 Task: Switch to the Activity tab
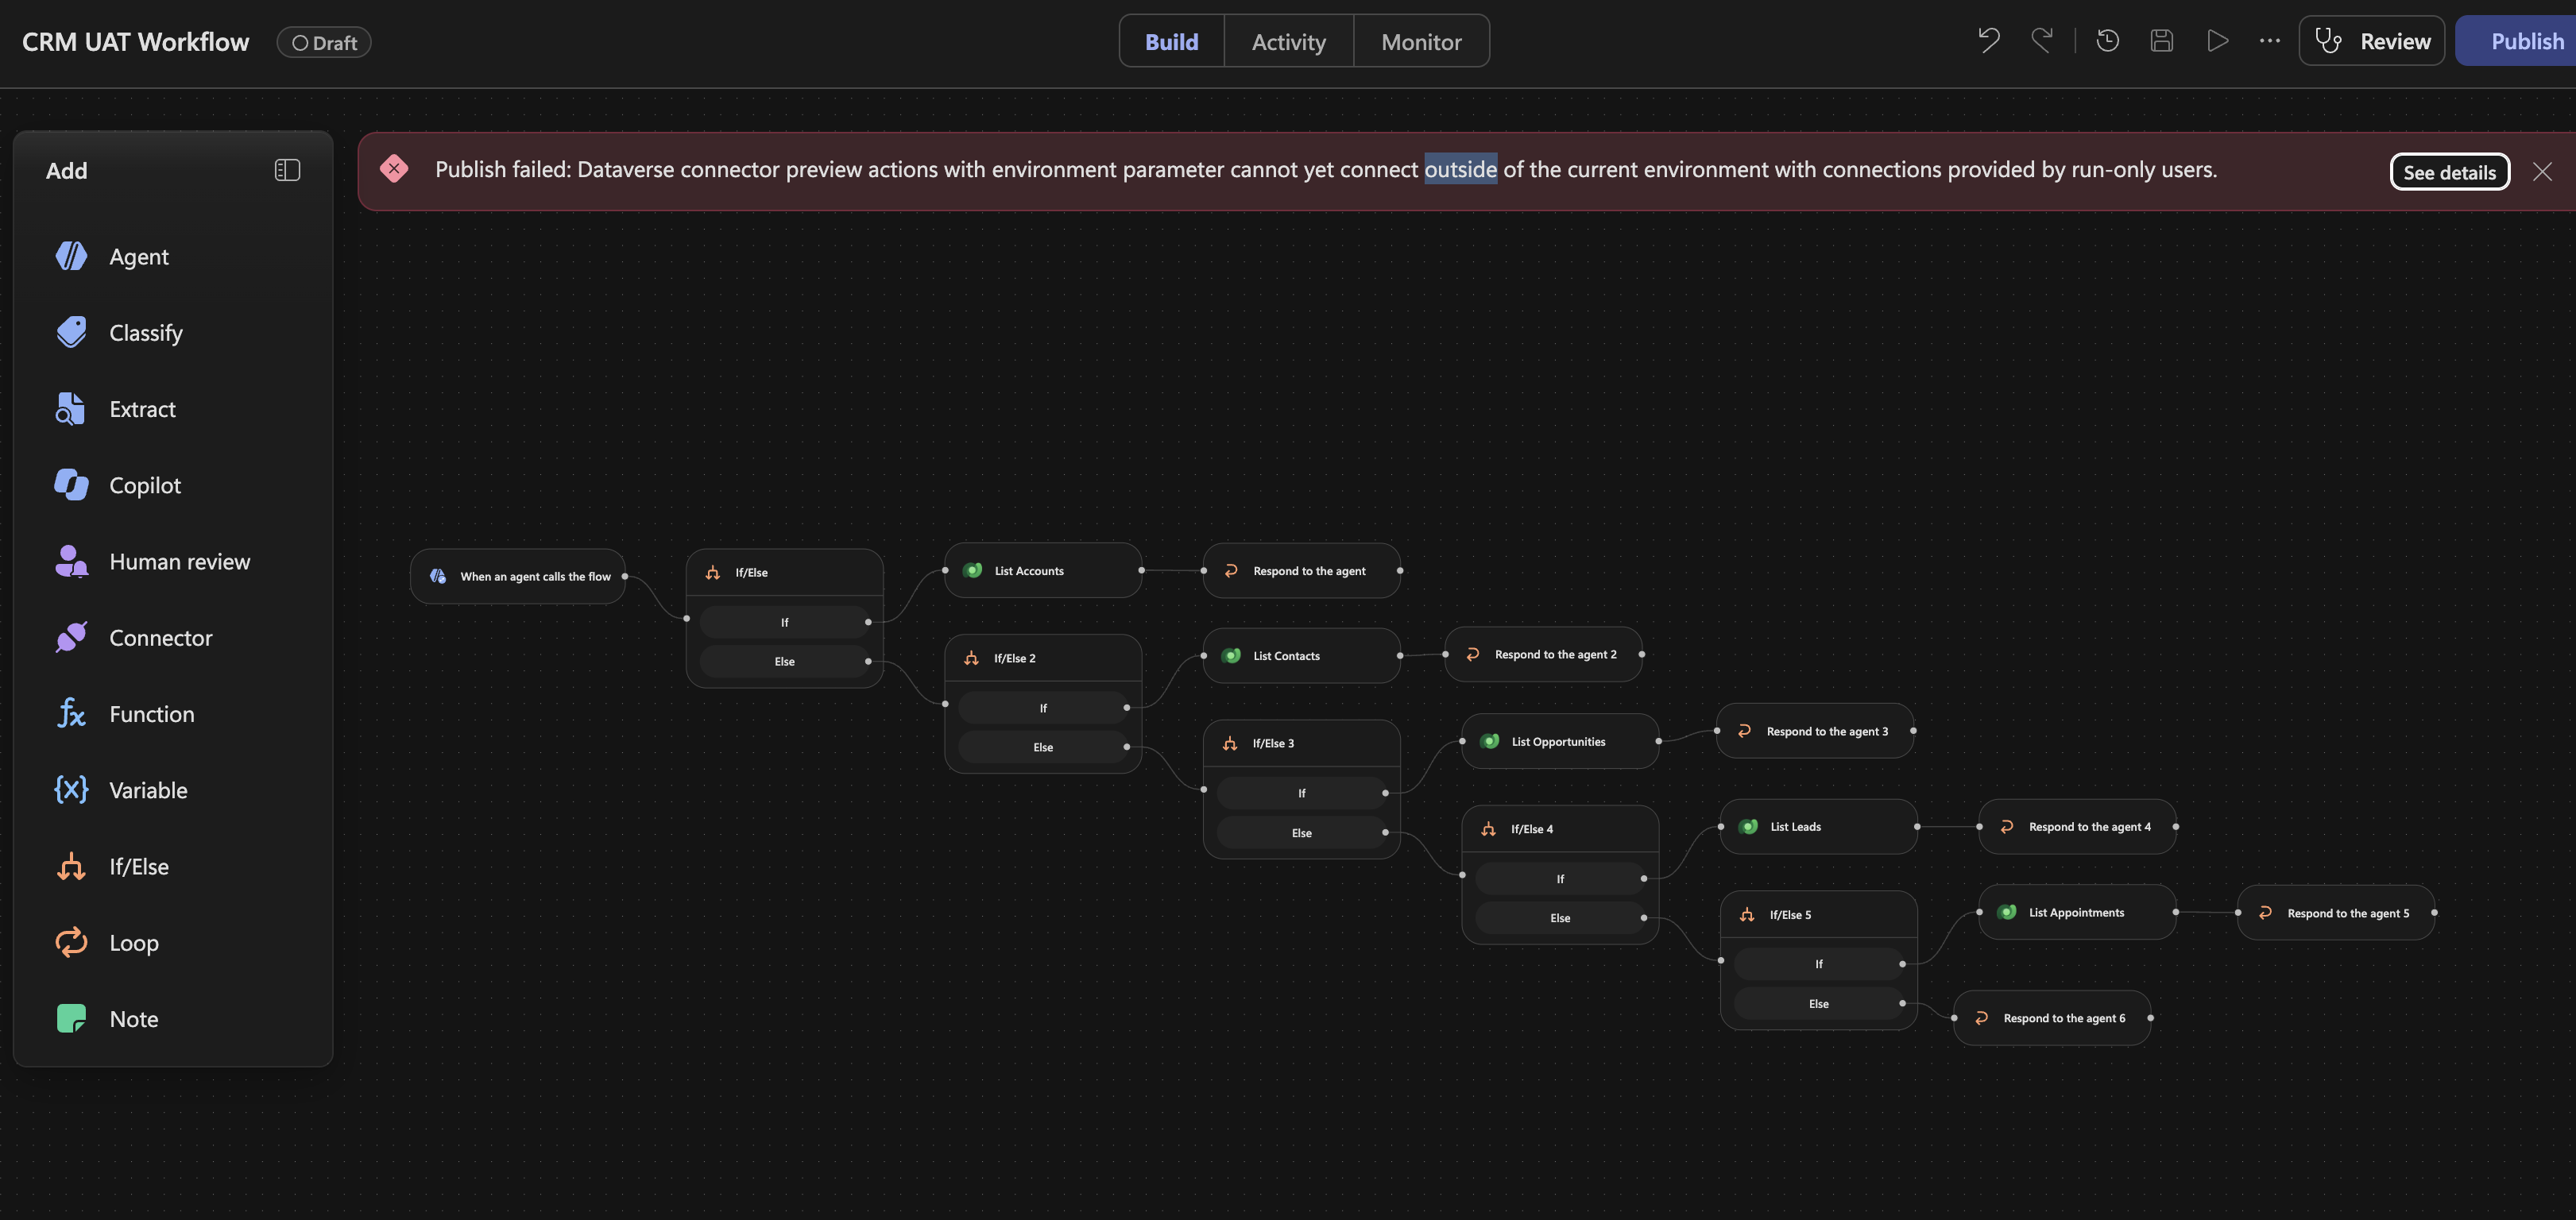1288,41
